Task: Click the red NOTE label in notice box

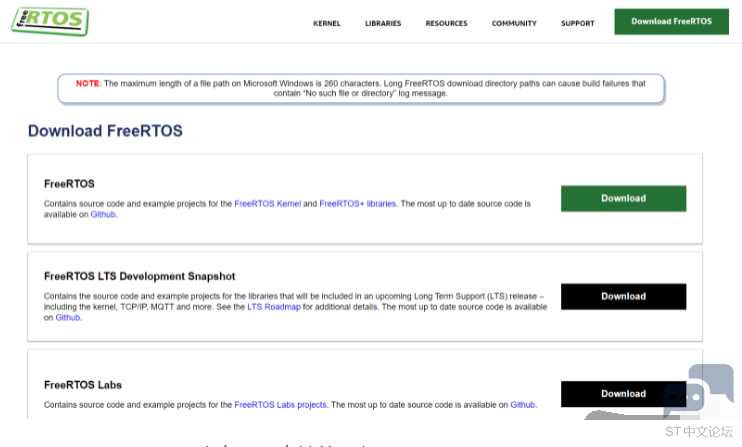Action: pos(88,83)
